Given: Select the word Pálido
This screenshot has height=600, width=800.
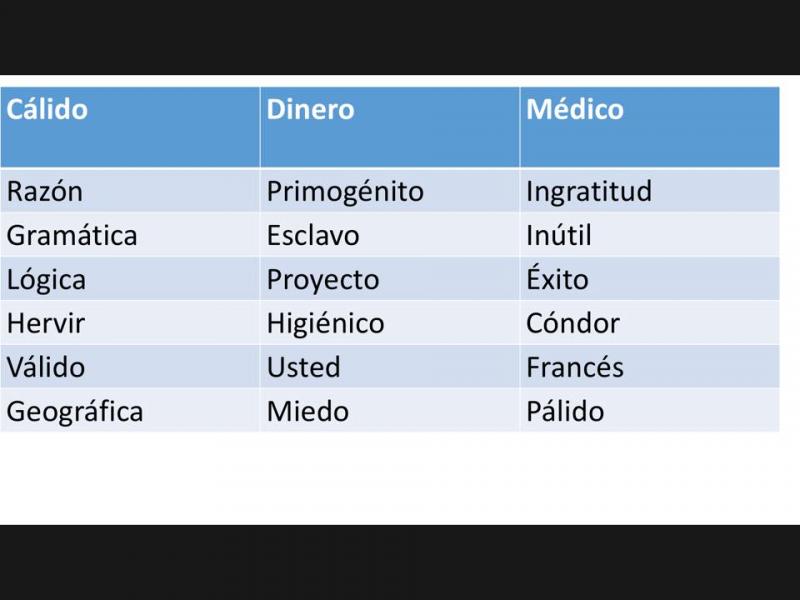Looking at the screenshot, I should [x=565, y=411].
